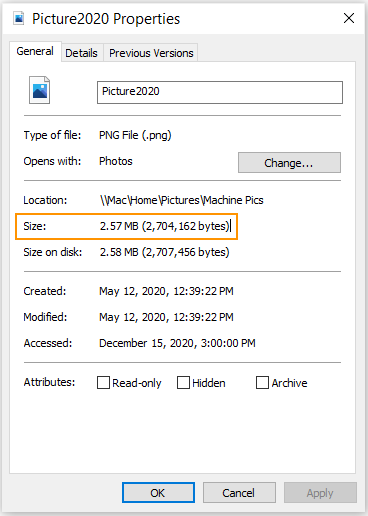Select the General tab

click(35, 51)
